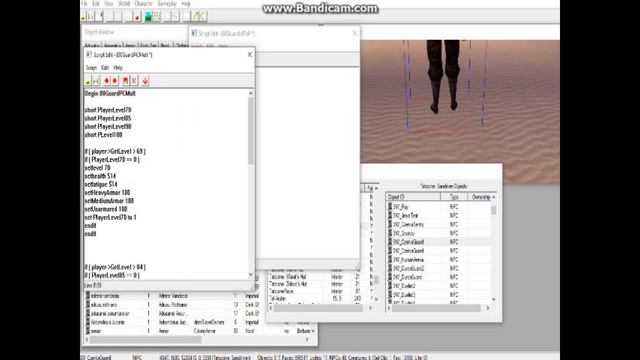Click the window icon in front Script Edit title bar
The image size is (640, 360).
pyautogui.click(x=89, y=54)
